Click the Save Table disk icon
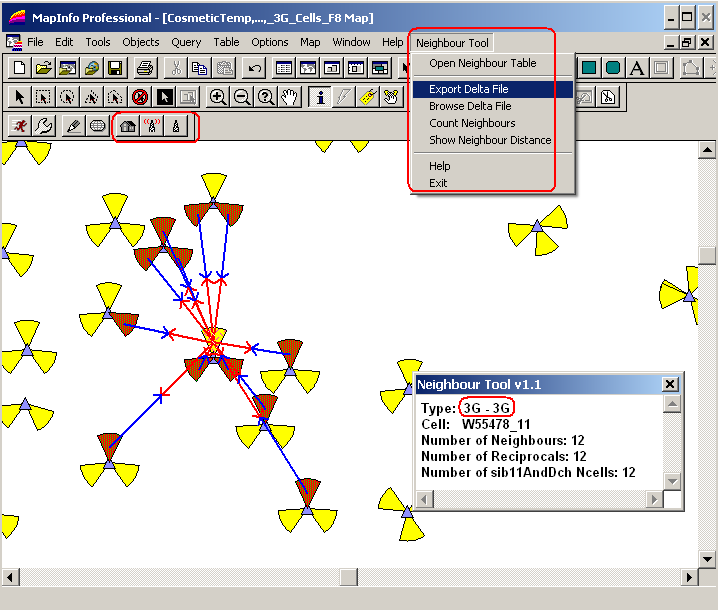Image resolution: width=718 pixels, height=610 pixels. 115,68
